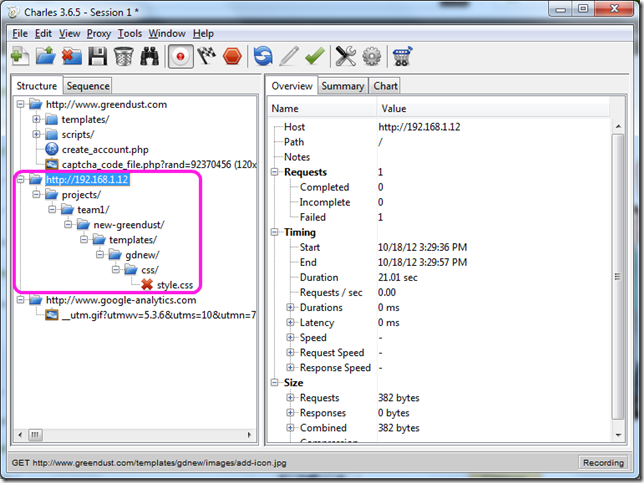Expand the Speed row
Screen dimensions: 644x483
click(x=290, y=338)
